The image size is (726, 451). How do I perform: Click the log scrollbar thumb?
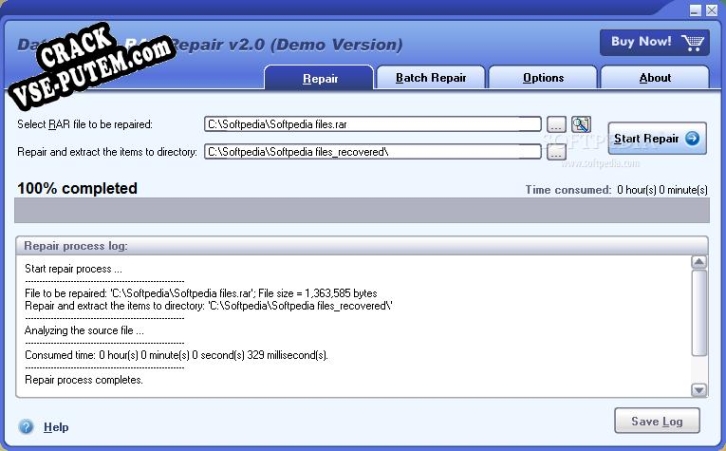tap(699, 315)
